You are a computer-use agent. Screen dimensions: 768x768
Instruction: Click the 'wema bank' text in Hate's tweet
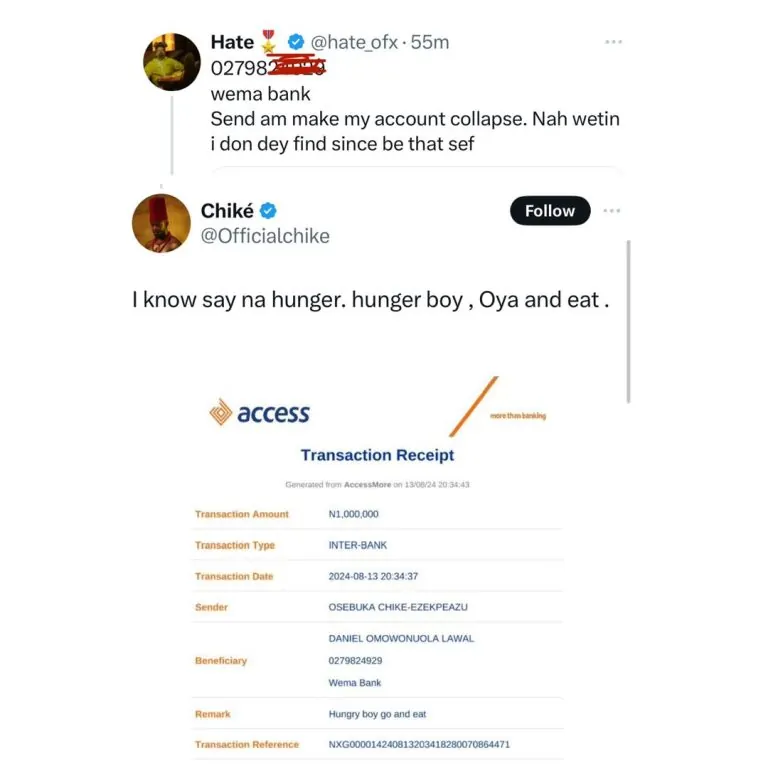click(x=261, y=94)
